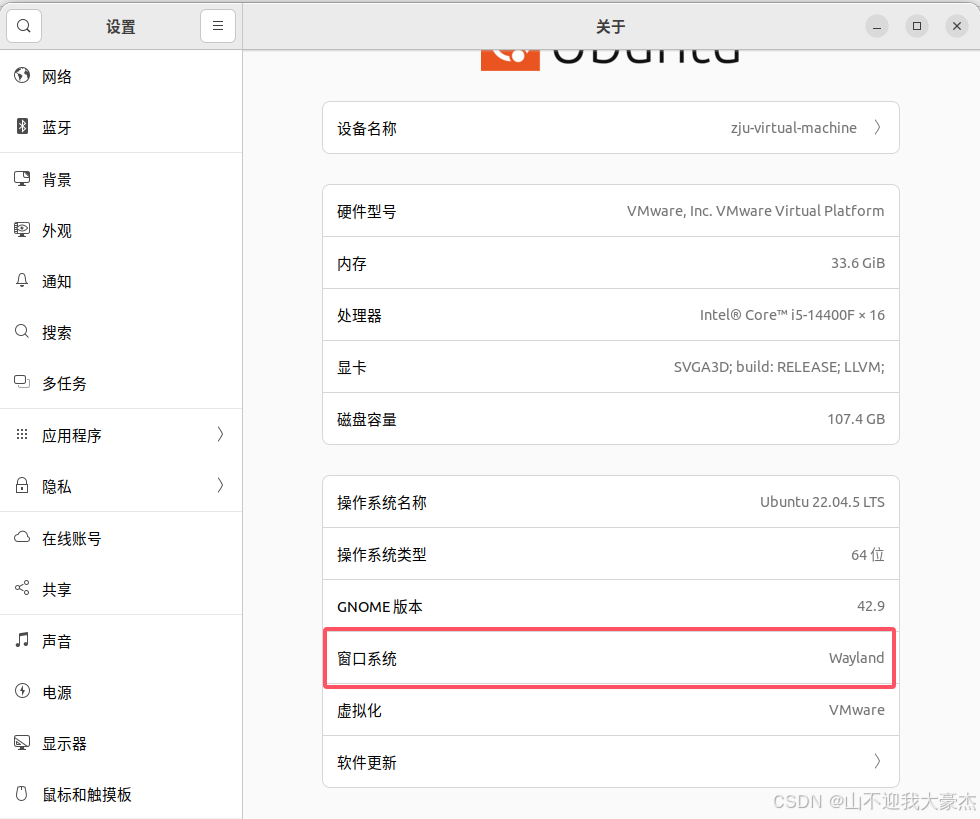
Task: Switch to 外观 (Appearance) settings
Action: click(x=57, y=230)
